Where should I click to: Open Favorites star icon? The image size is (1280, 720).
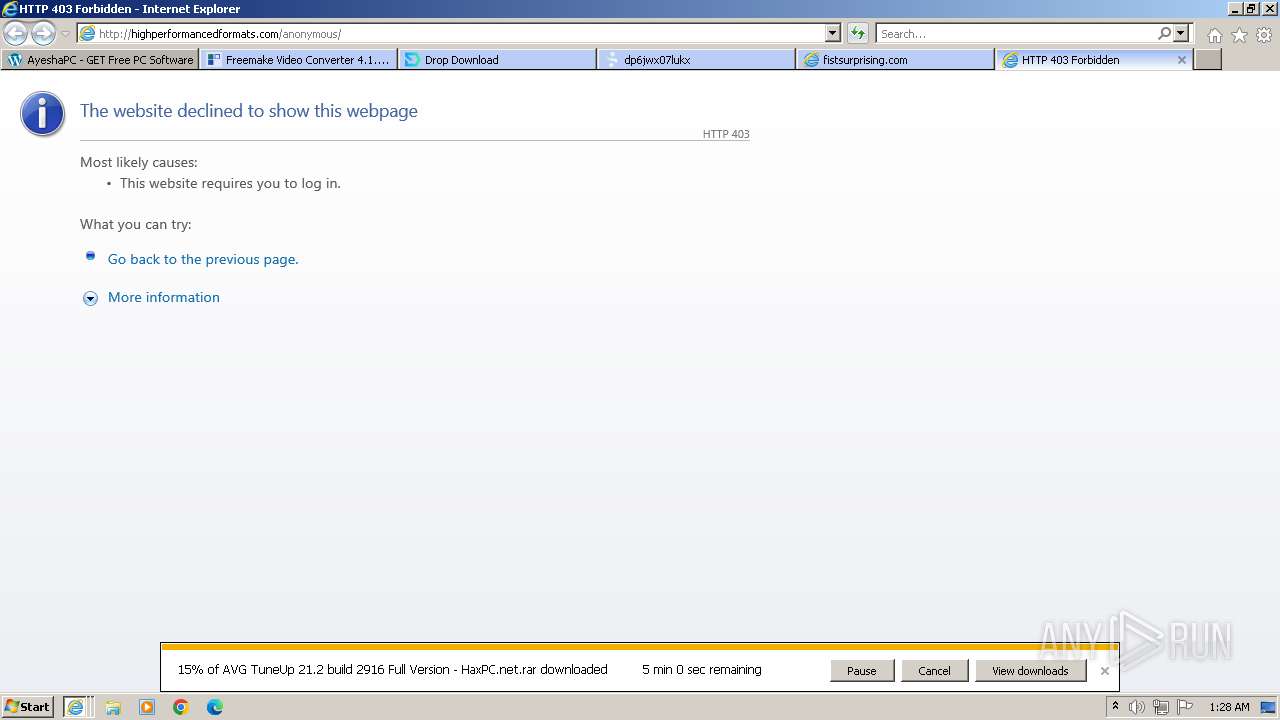[x=1239, y=35]
